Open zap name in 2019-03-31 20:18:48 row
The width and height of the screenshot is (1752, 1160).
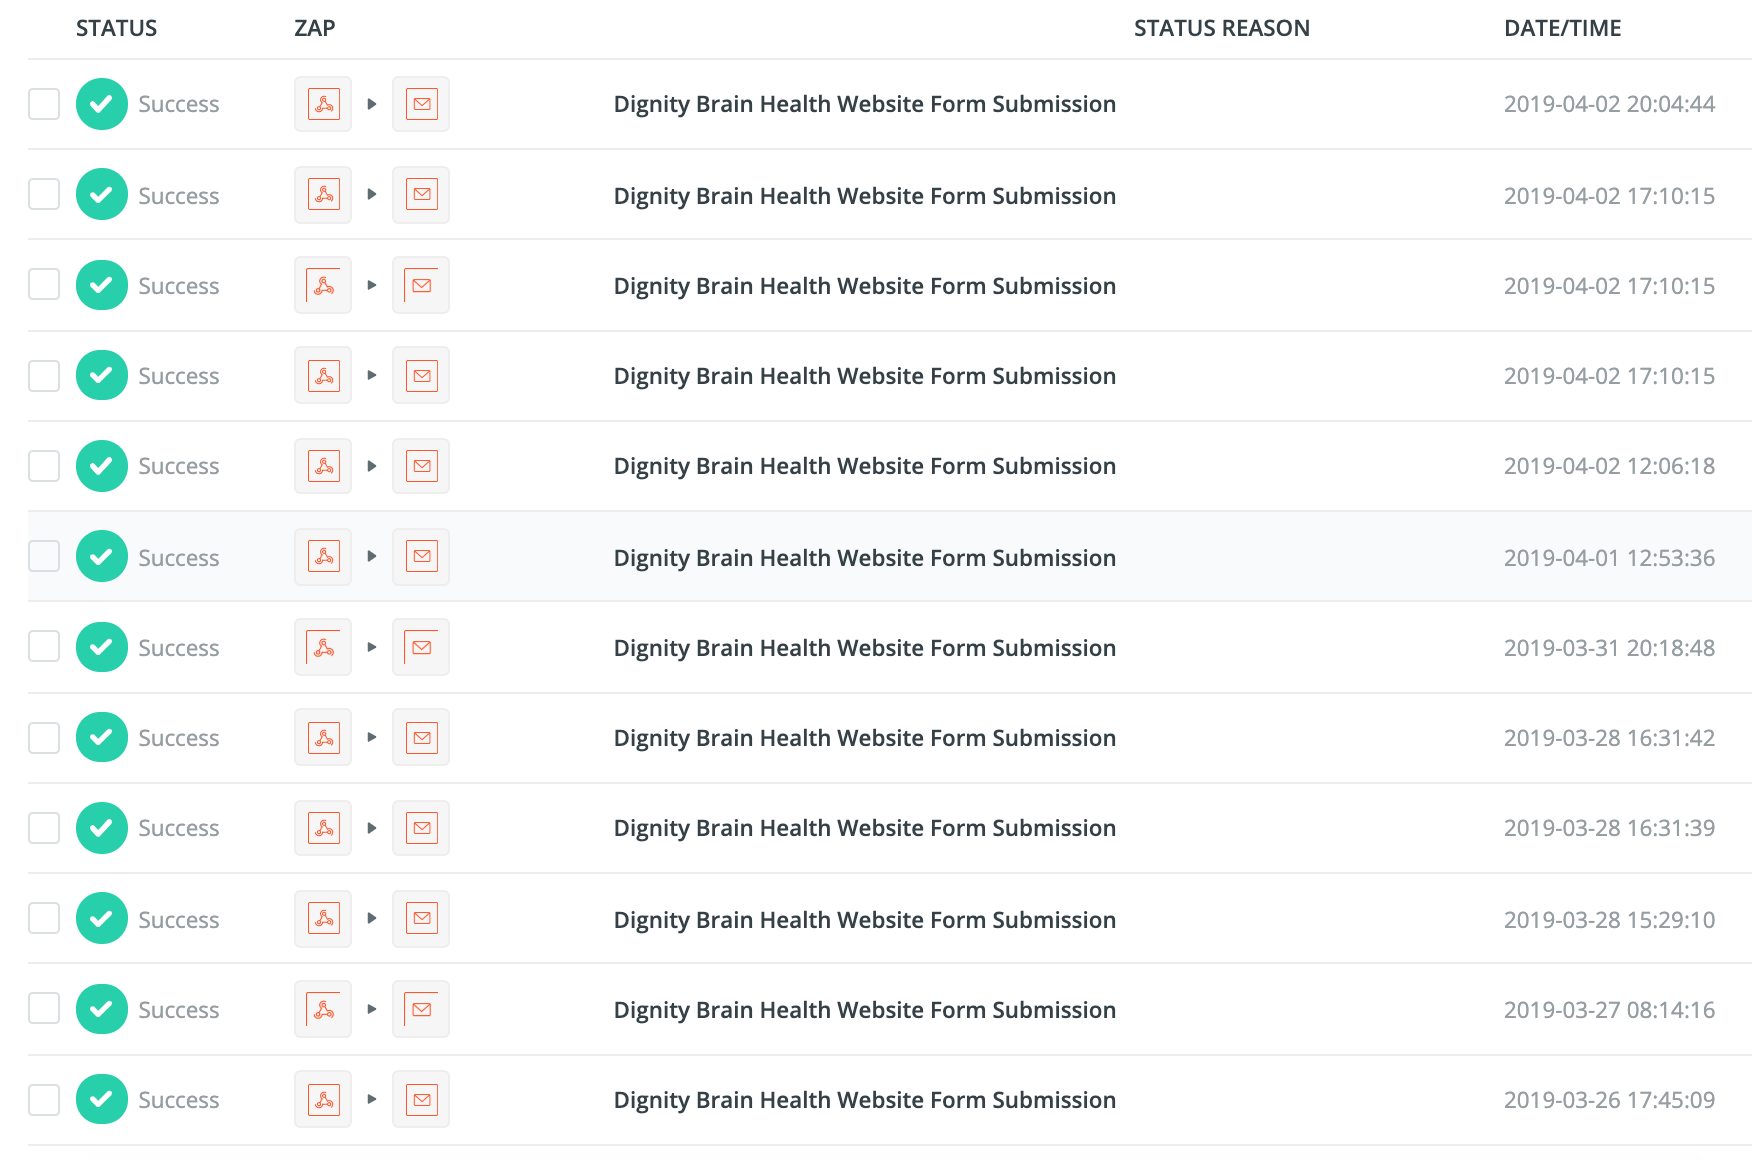pos(865,648)
